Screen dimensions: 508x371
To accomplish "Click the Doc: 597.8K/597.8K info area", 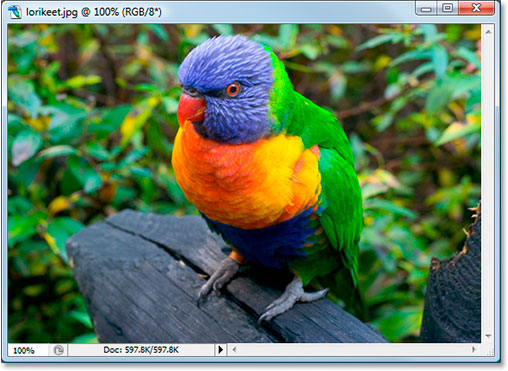I will 141,350.
